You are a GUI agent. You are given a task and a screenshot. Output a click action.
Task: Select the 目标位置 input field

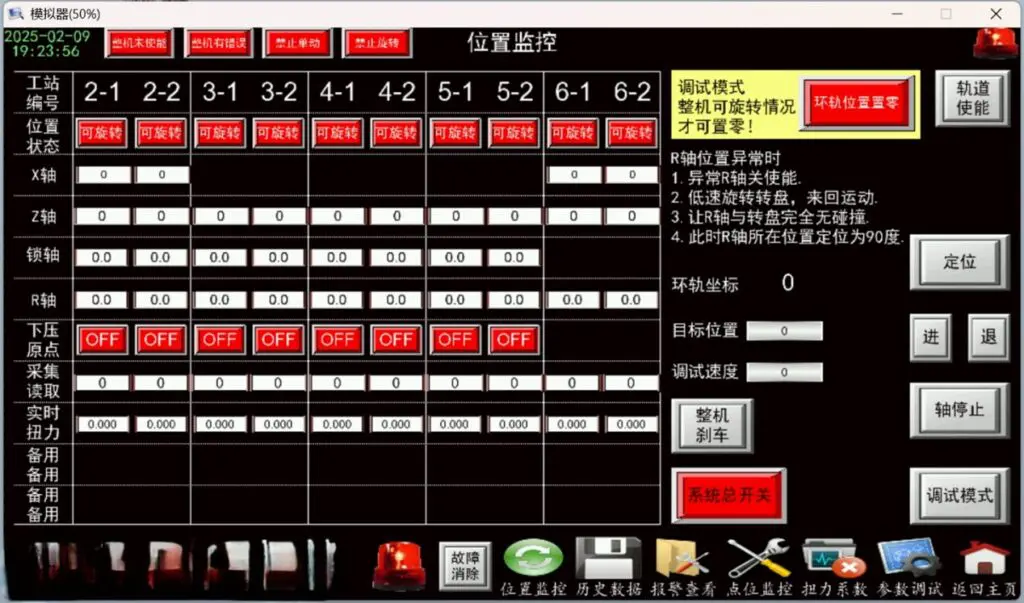(x=785, y=331)
